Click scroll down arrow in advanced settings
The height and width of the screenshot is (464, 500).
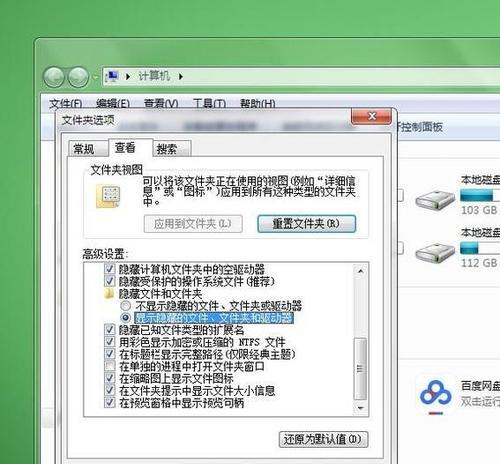point(360,408)
